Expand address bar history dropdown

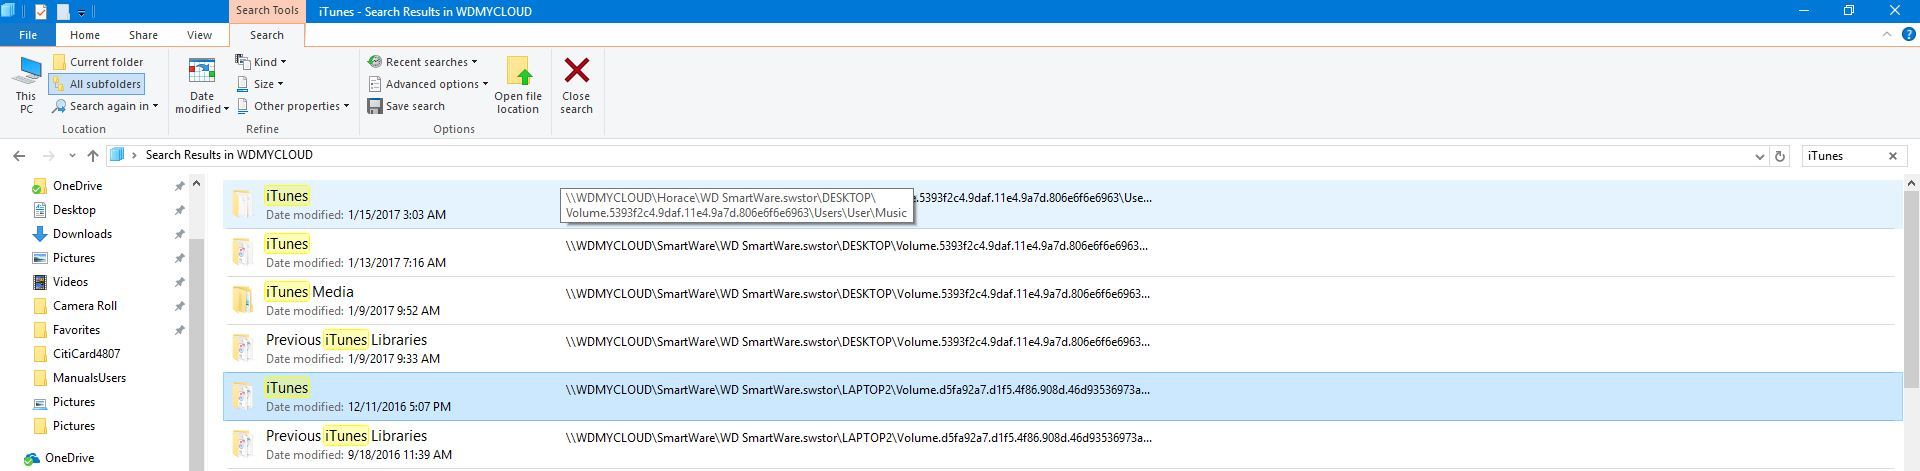[1759, 156]
